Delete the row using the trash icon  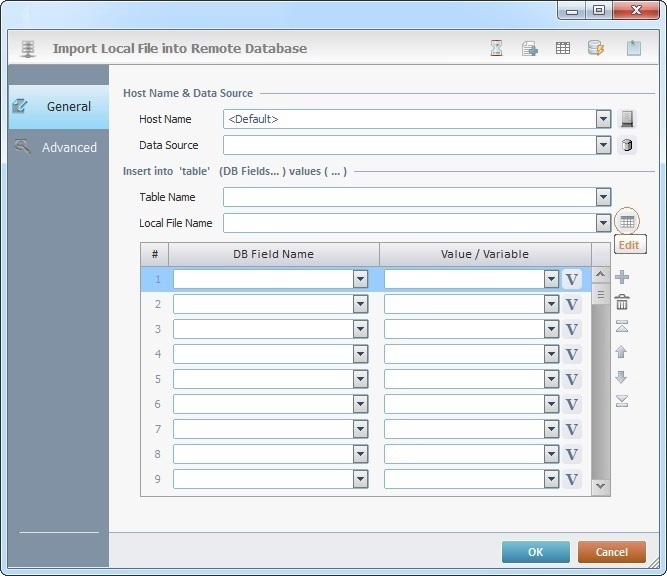[x=621, y=302]
